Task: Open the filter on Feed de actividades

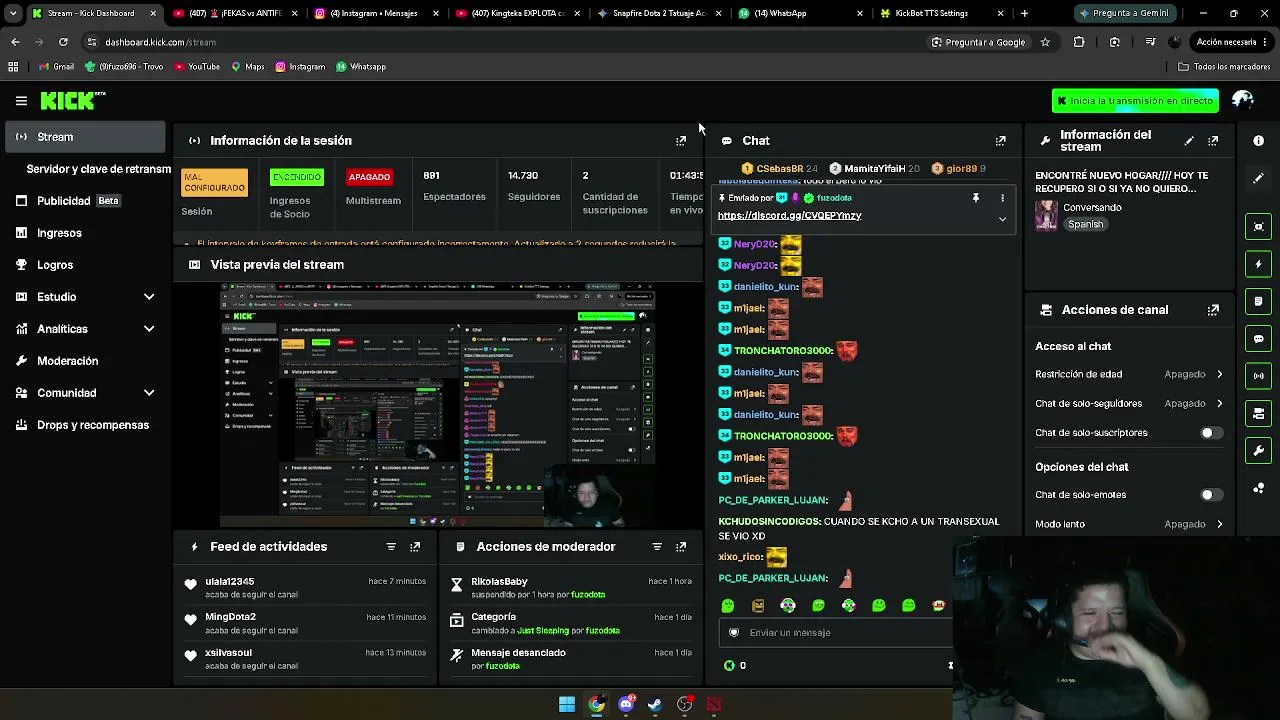Action: [391, 547]
